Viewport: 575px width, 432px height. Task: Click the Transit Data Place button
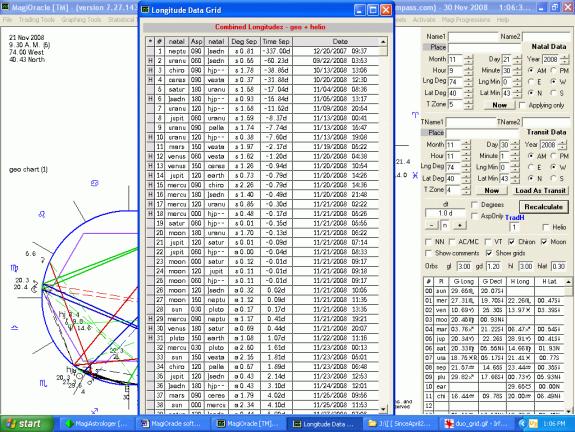pyautogui.click(x=433, y=133)
